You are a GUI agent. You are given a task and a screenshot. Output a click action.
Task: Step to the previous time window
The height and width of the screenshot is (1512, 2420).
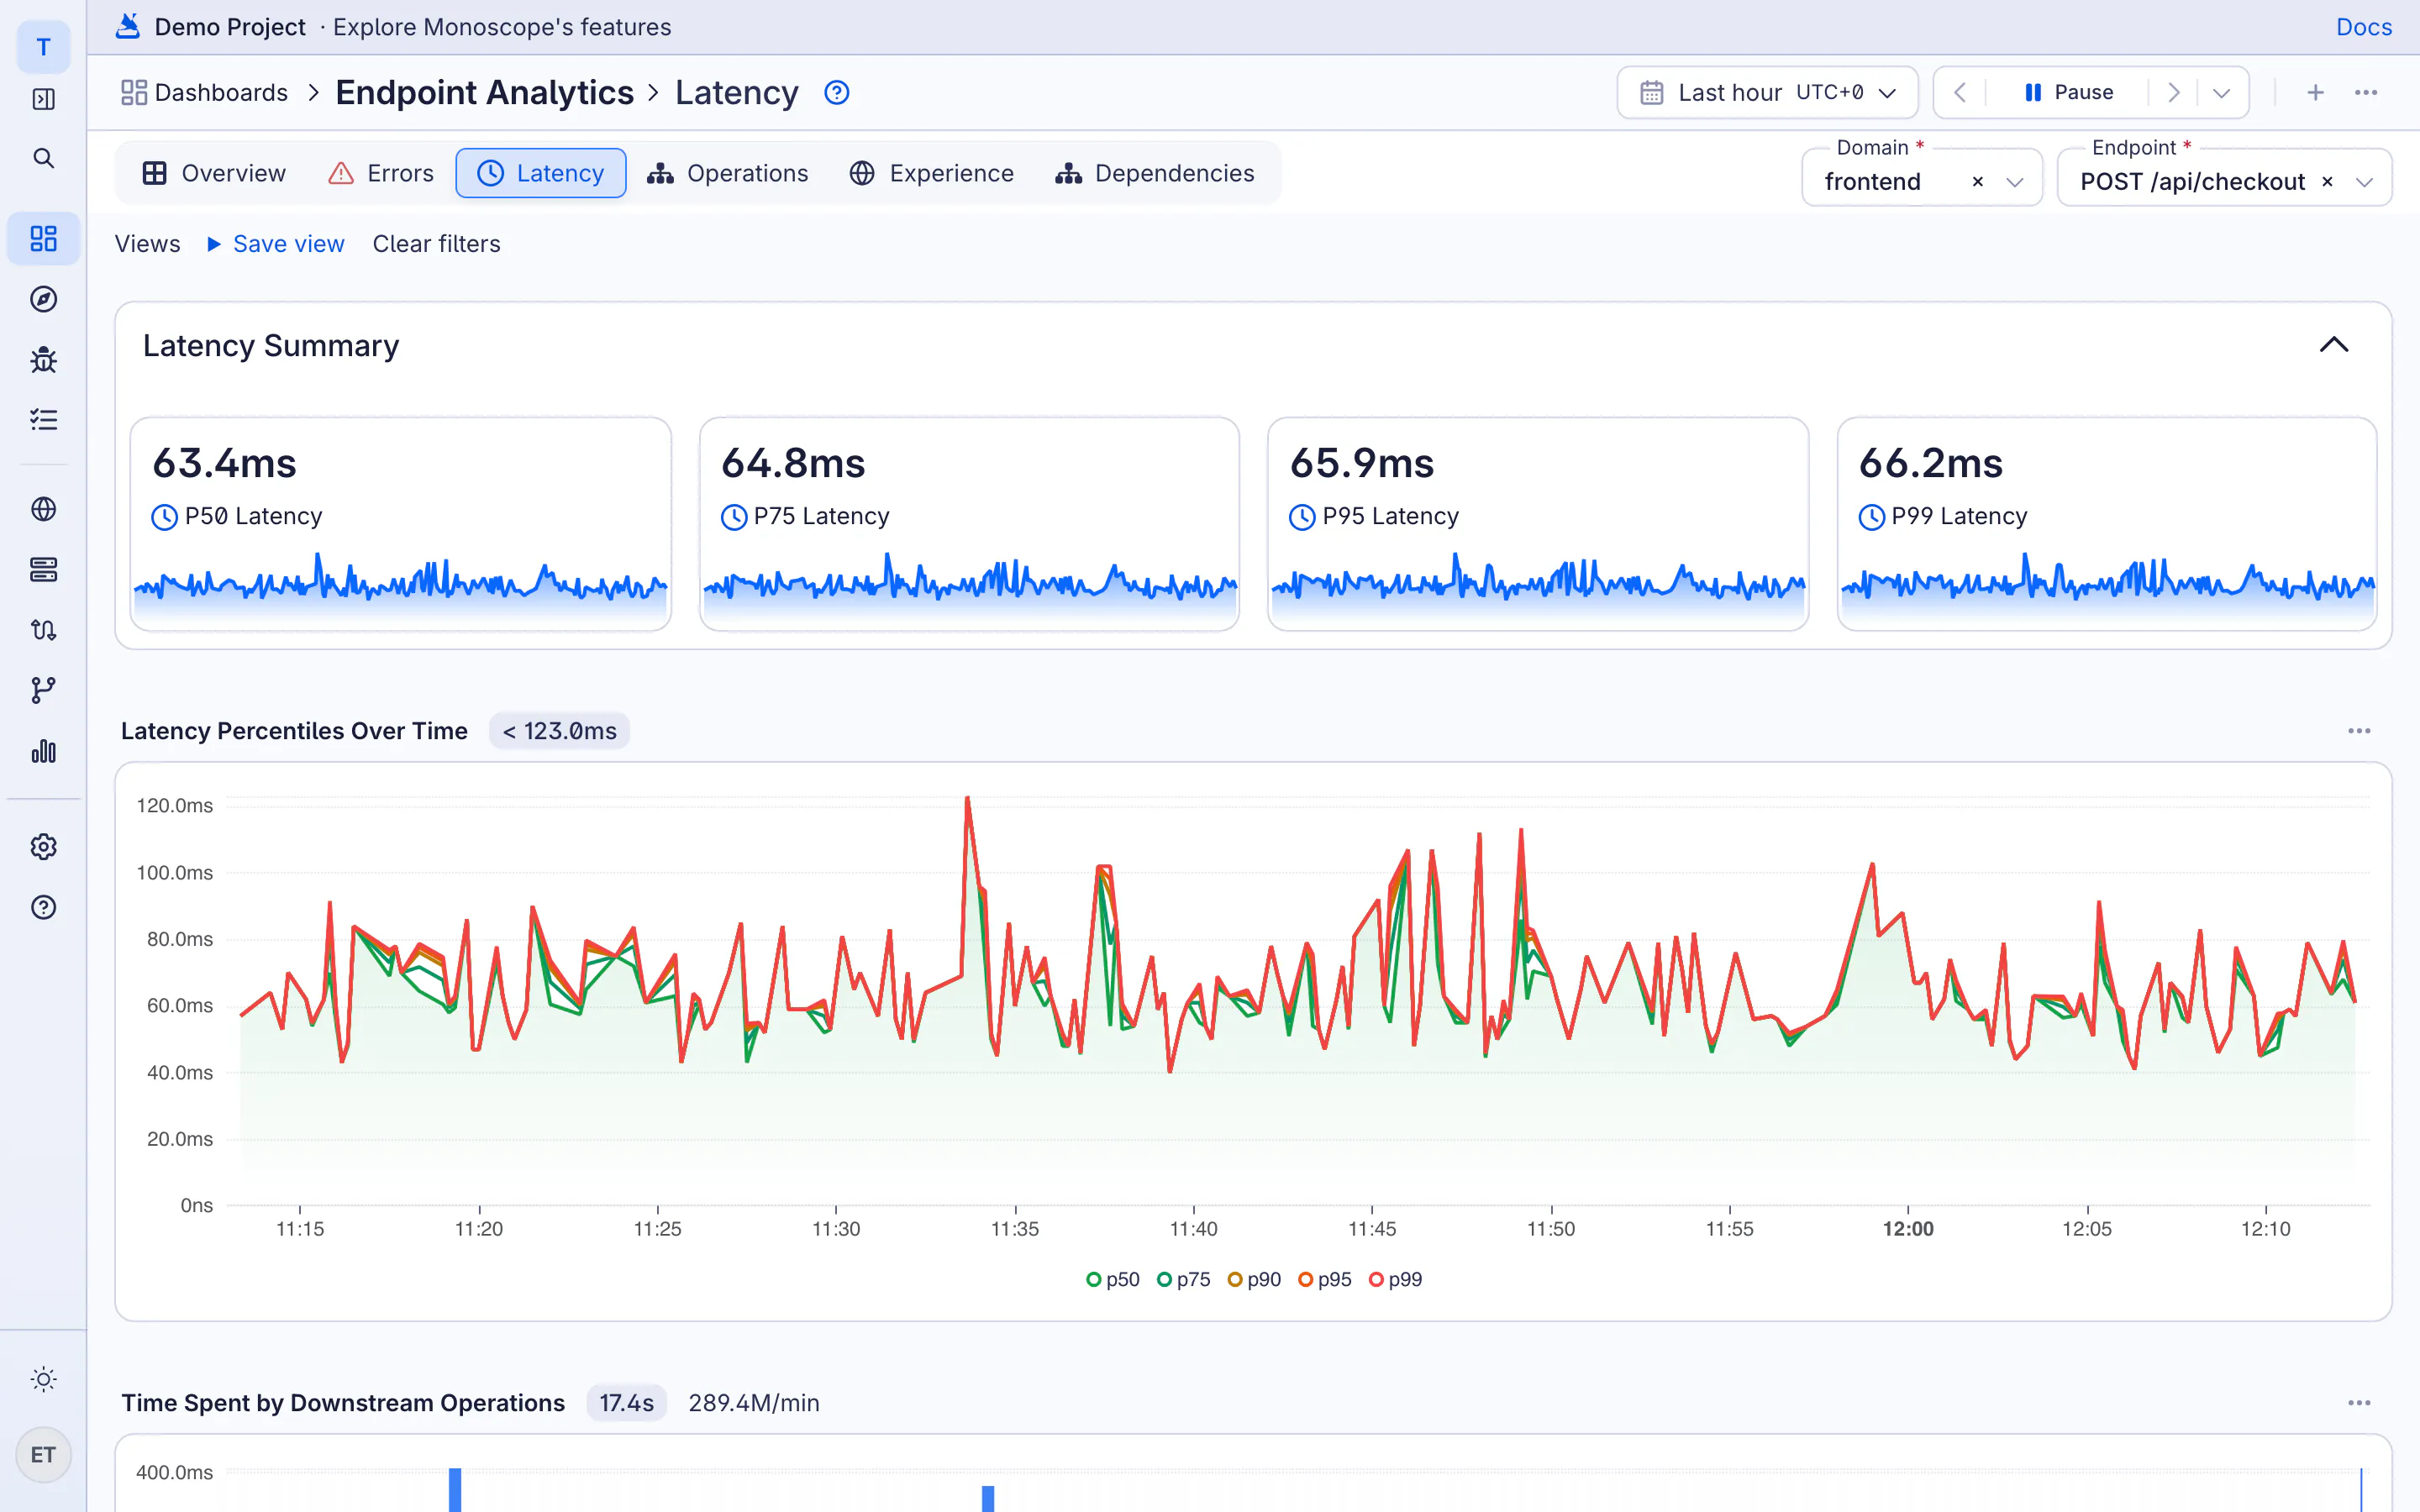pyautogui.click(x=1959, y=93)
